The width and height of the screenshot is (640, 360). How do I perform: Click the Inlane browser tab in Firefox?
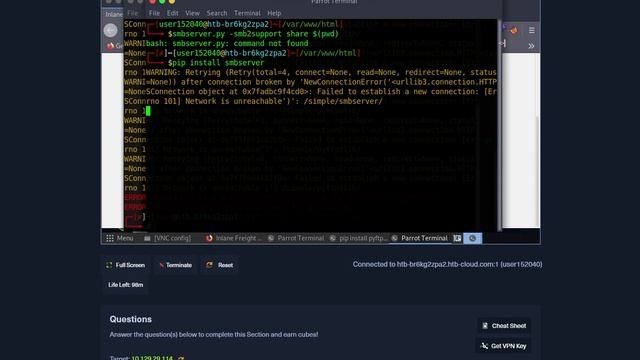pos(113,14)
